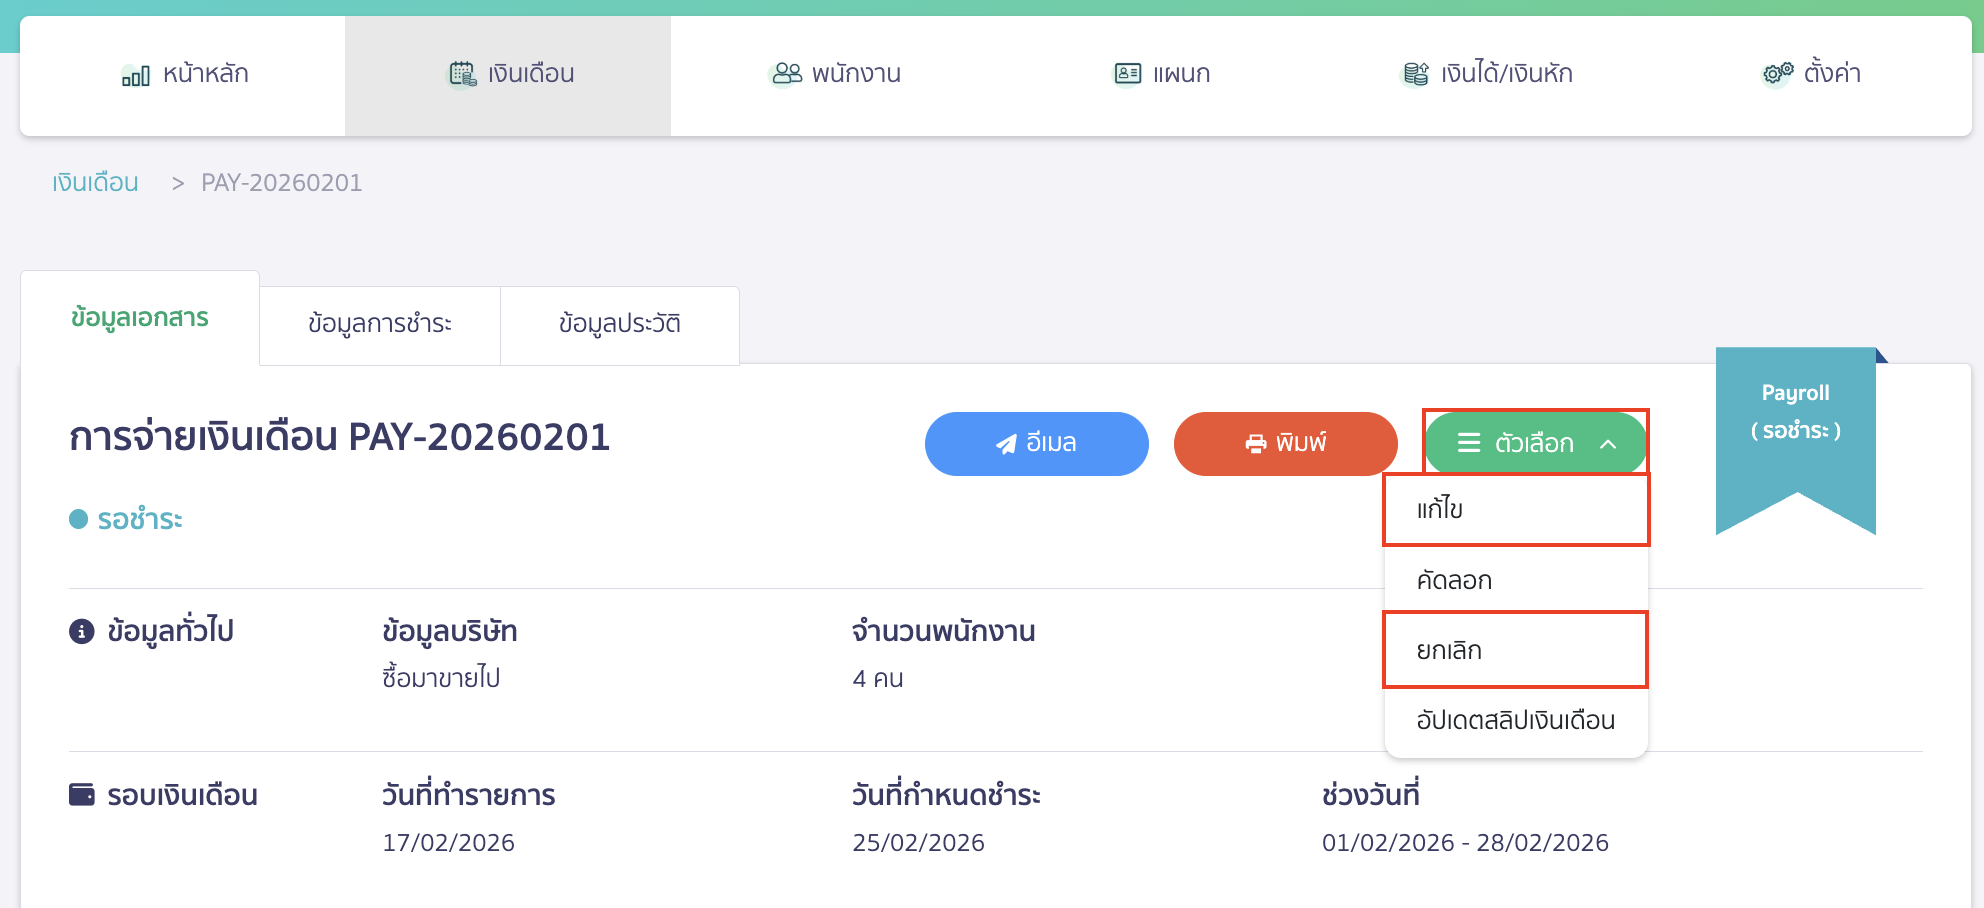
Task: Select the coins icon for เงินได้/เงินหัก
Action: pos(1413,72)
